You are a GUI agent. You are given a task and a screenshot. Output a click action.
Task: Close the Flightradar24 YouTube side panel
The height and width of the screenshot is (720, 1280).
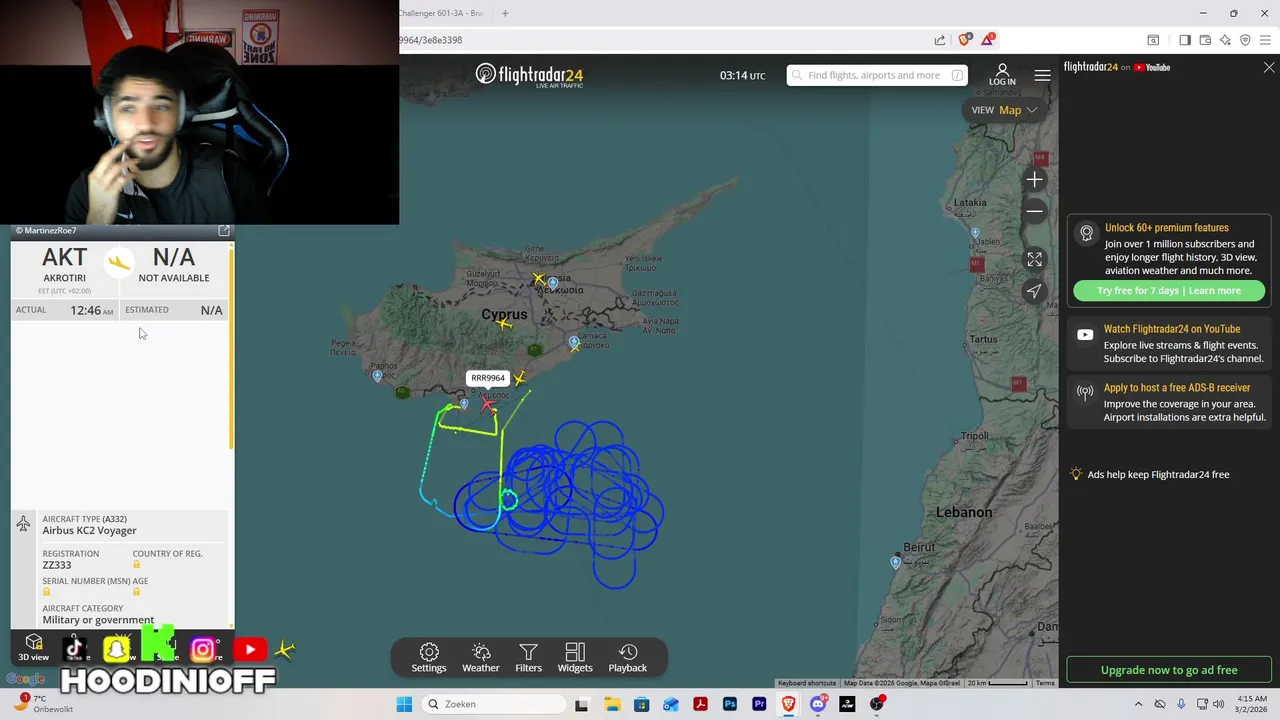coord(1269,67)
